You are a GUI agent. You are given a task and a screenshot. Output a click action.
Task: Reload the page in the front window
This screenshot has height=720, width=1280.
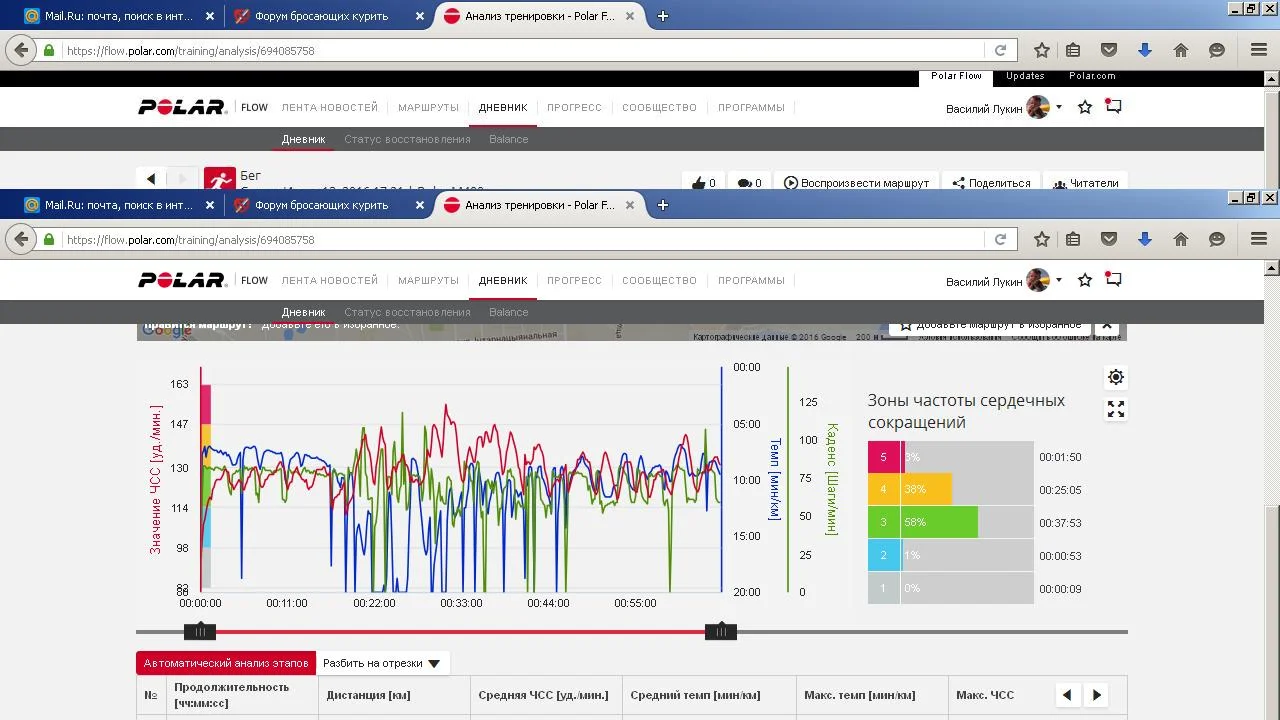click(1000, 239)
